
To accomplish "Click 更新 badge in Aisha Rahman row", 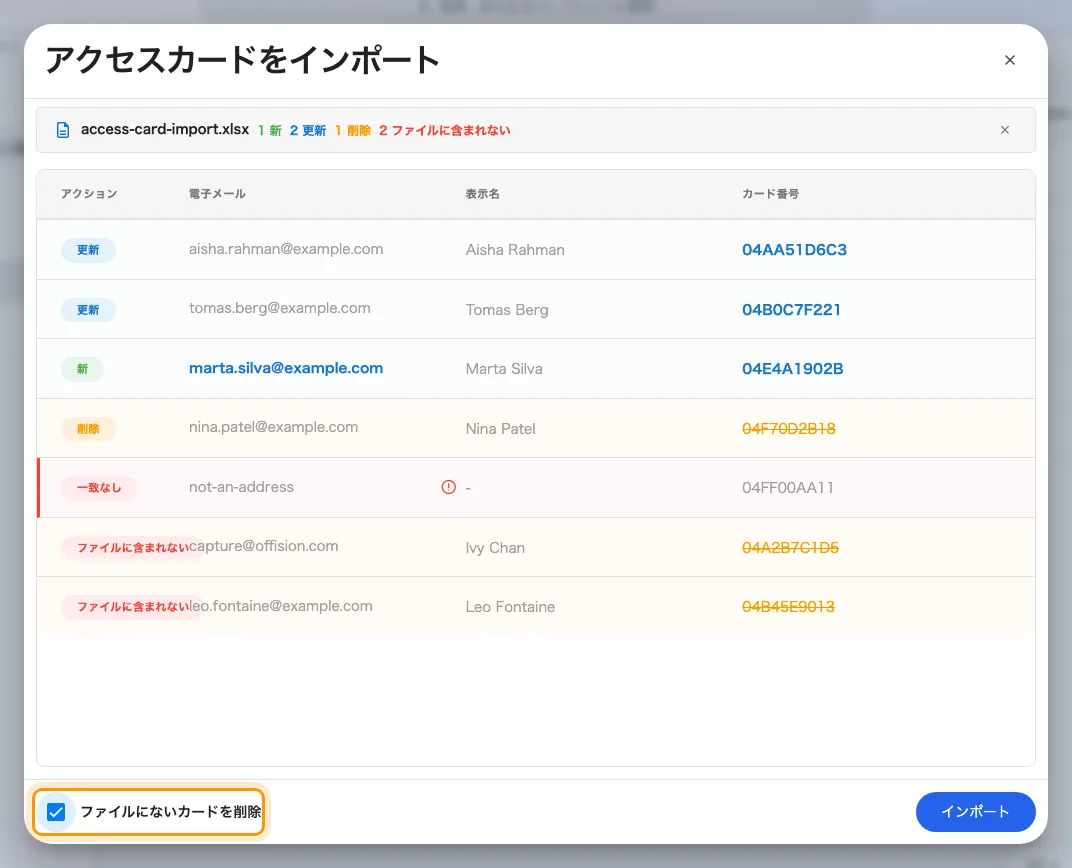I will pyautogui.click(x=88, y=250).
